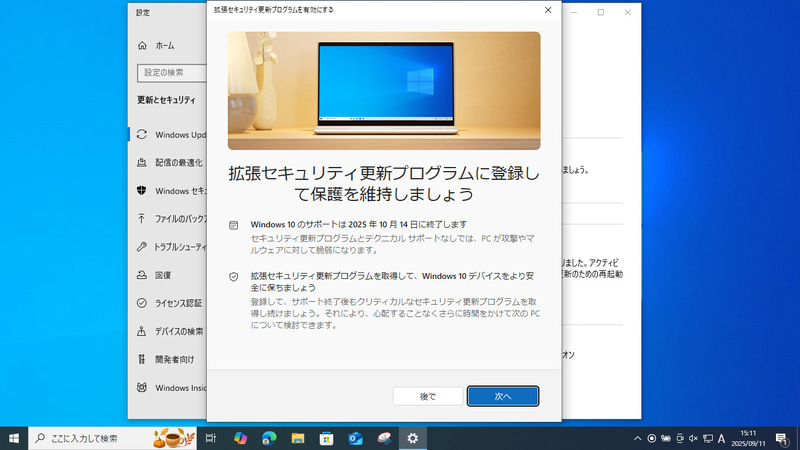The width and height of the screenshot is (800, 450).
Task: Click the 更新とセキュリティ section heading
Action: point(166,100)
